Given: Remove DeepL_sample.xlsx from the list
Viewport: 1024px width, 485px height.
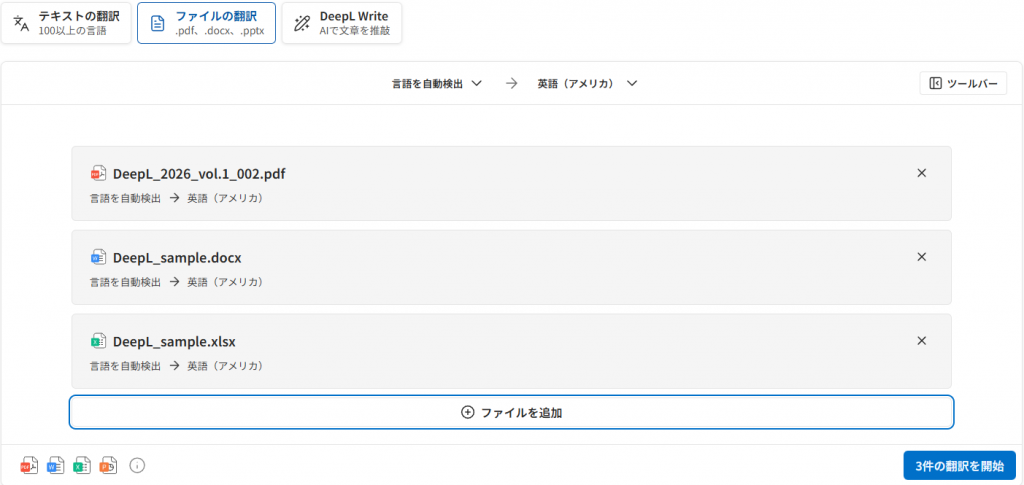Looking at the screenshot, I should click(x=921, y=341).
